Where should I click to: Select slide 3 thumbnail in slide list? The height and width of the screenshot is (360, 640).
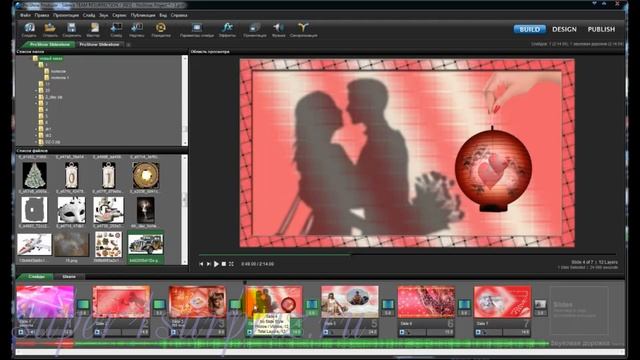pos(198,302)
